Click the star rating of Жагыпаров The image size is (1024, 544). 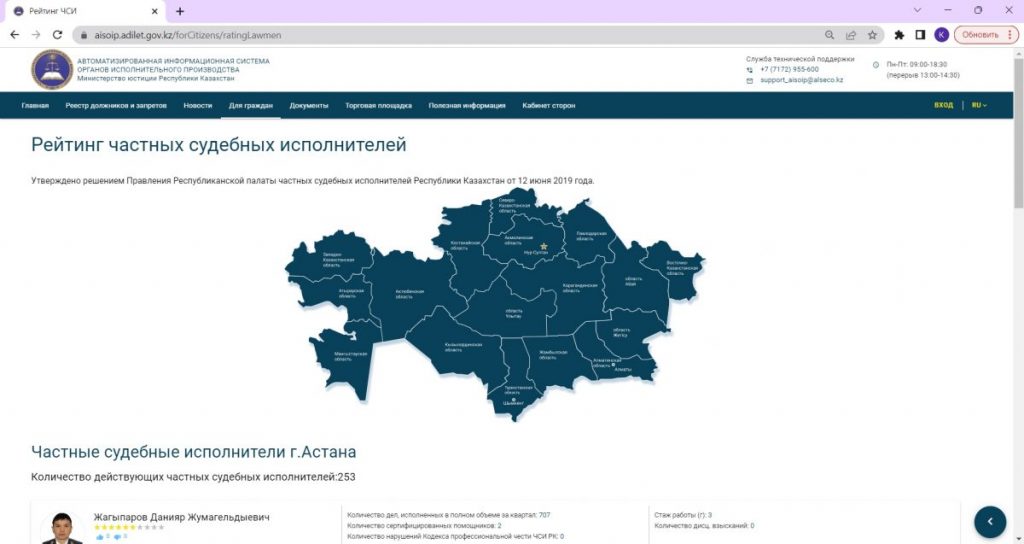coord(129,527)
